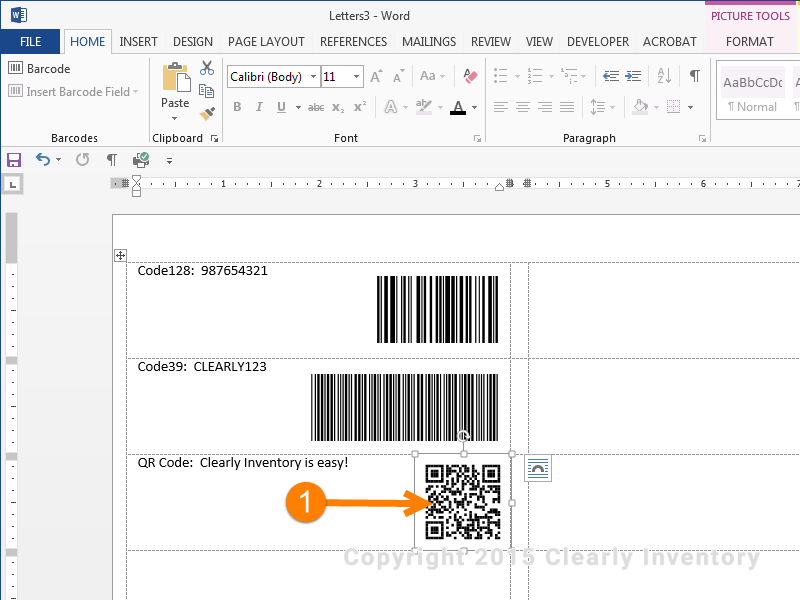Toggle superscript formatting

click(360, 107)
